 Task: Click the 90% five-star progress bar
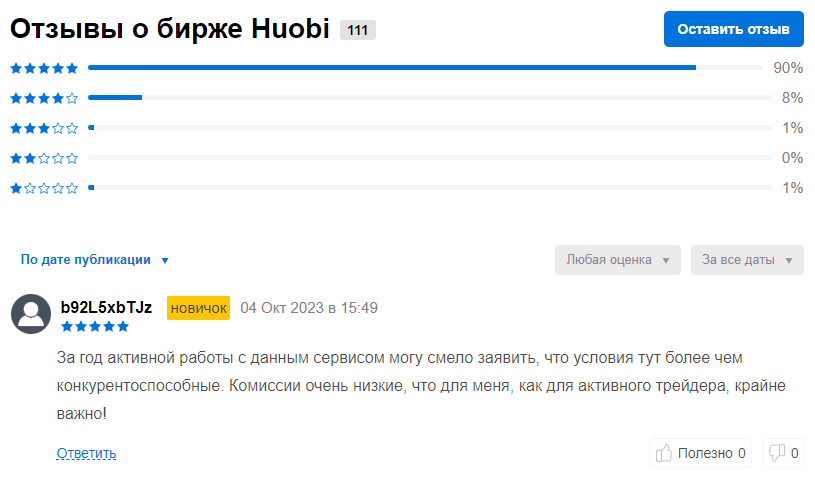(x=392, y=68)
